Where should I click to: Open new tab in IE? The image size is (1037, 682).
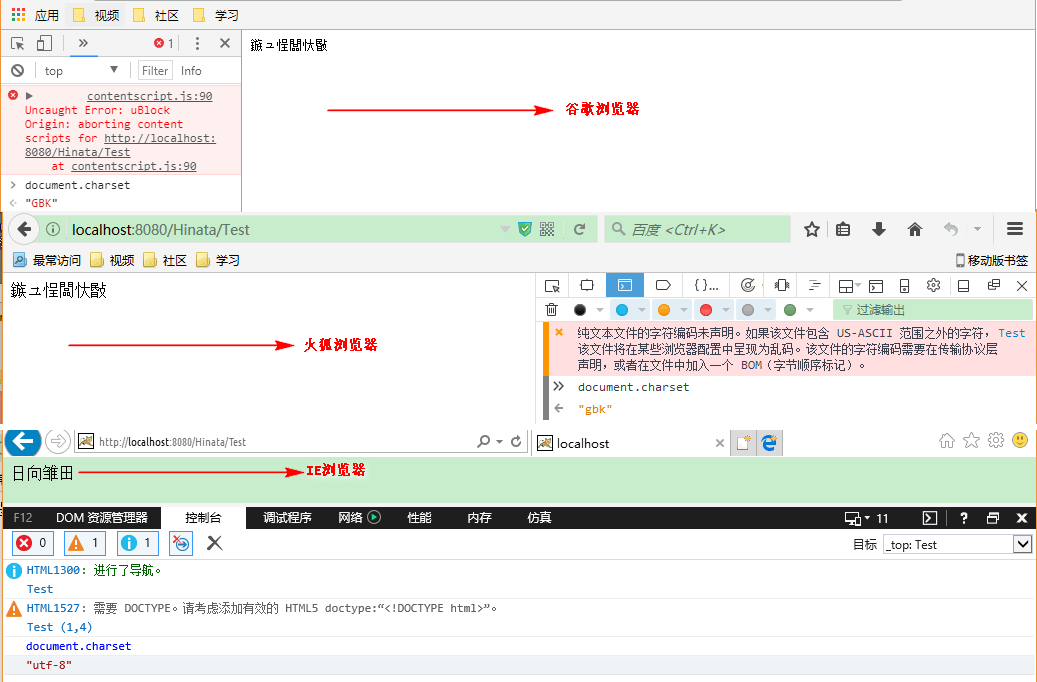click(743, 443)
